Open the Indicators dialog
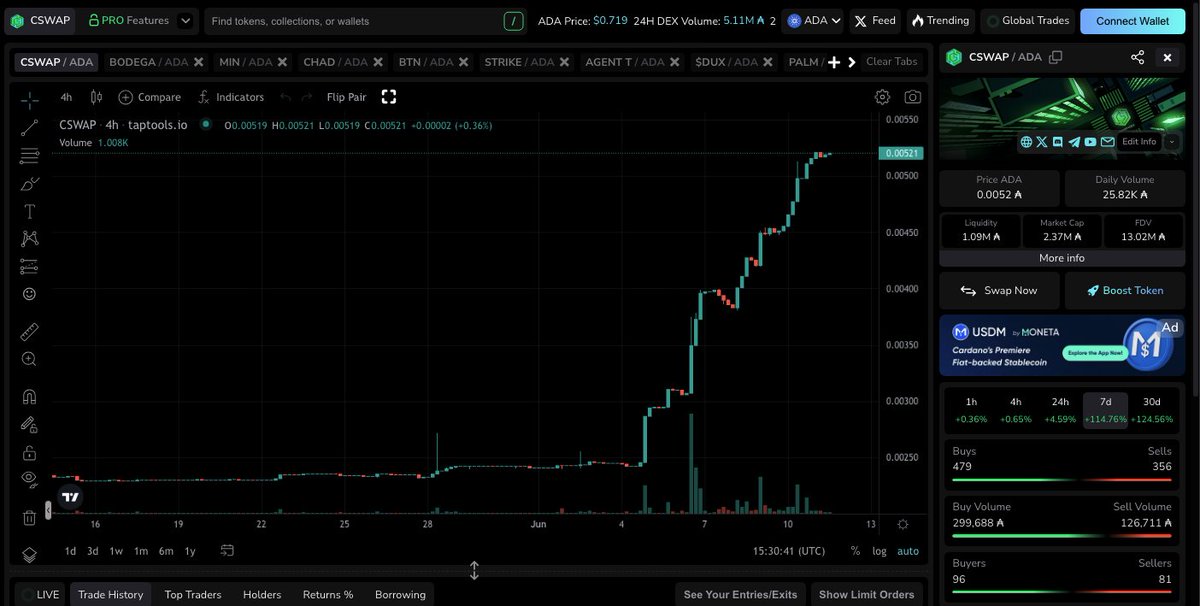The image size is (1200, 606). tap(231, 97)
